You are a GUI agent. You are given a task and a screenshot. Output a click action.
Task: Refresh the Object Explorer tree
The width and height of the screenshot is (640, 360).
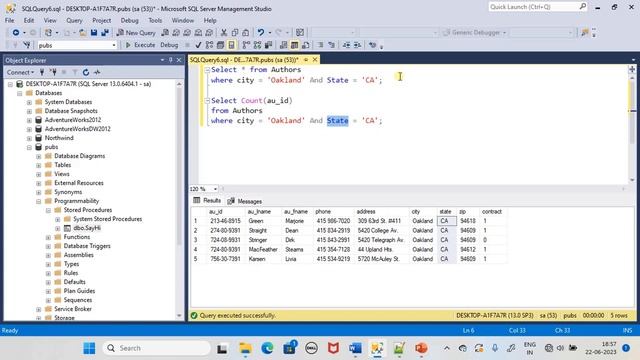tap(86, 72)
